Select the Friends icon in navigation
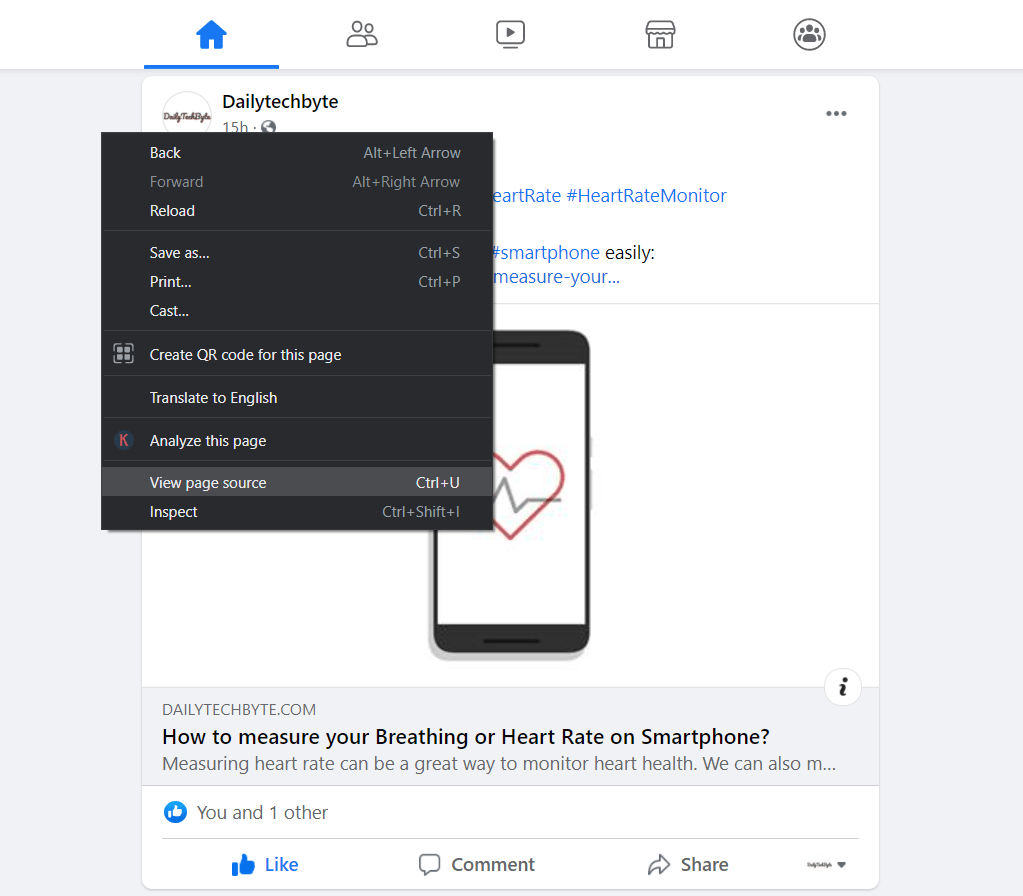Screen dimensions: 1023x896 [x=361, y=33]
